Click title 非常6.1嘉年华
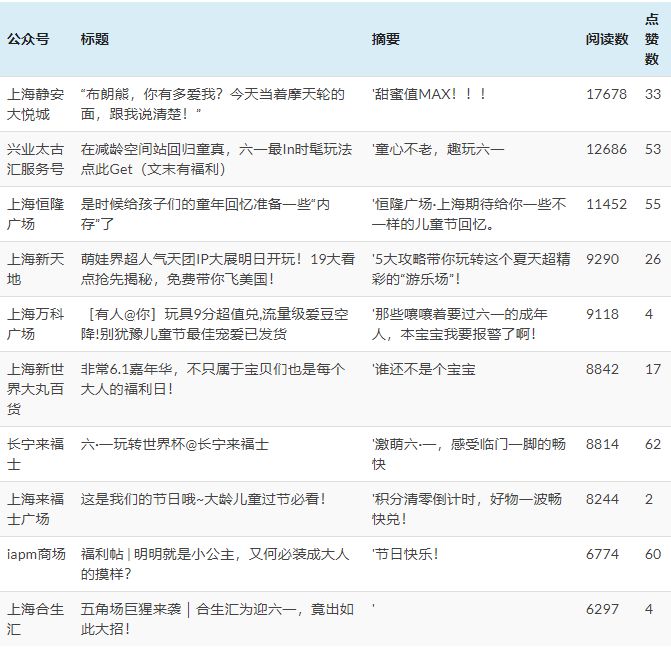 [213, 379]
